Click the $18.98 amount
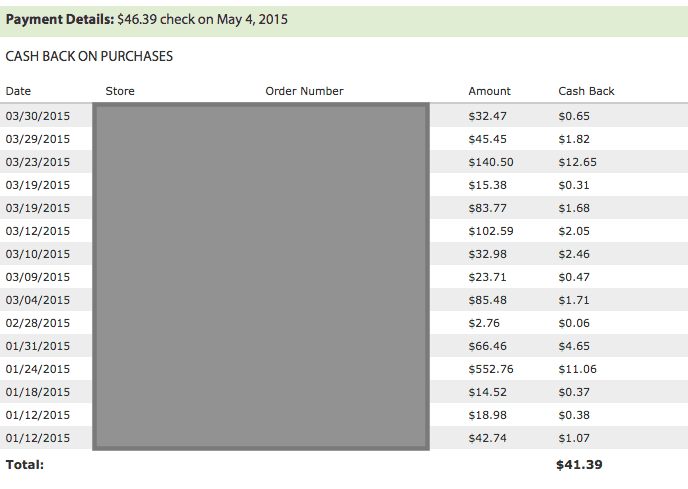This screenshot has height=489, width=688. pyautogui.click(x=487, y=415)
